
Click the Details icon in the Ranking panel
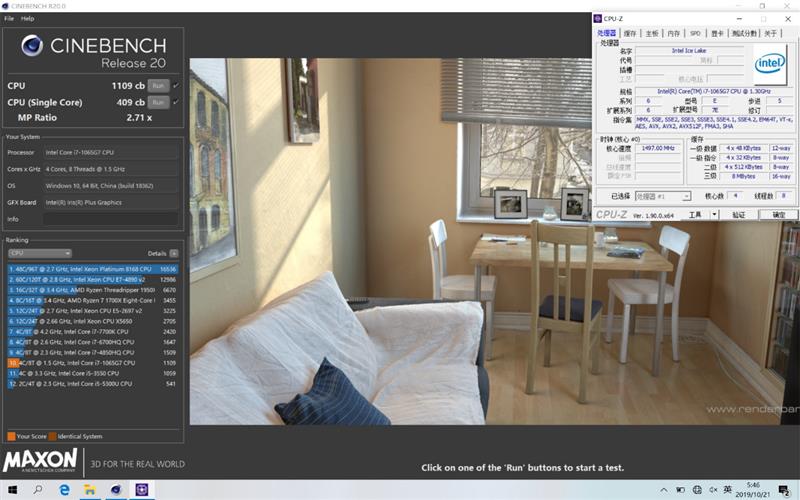[174, 253]
